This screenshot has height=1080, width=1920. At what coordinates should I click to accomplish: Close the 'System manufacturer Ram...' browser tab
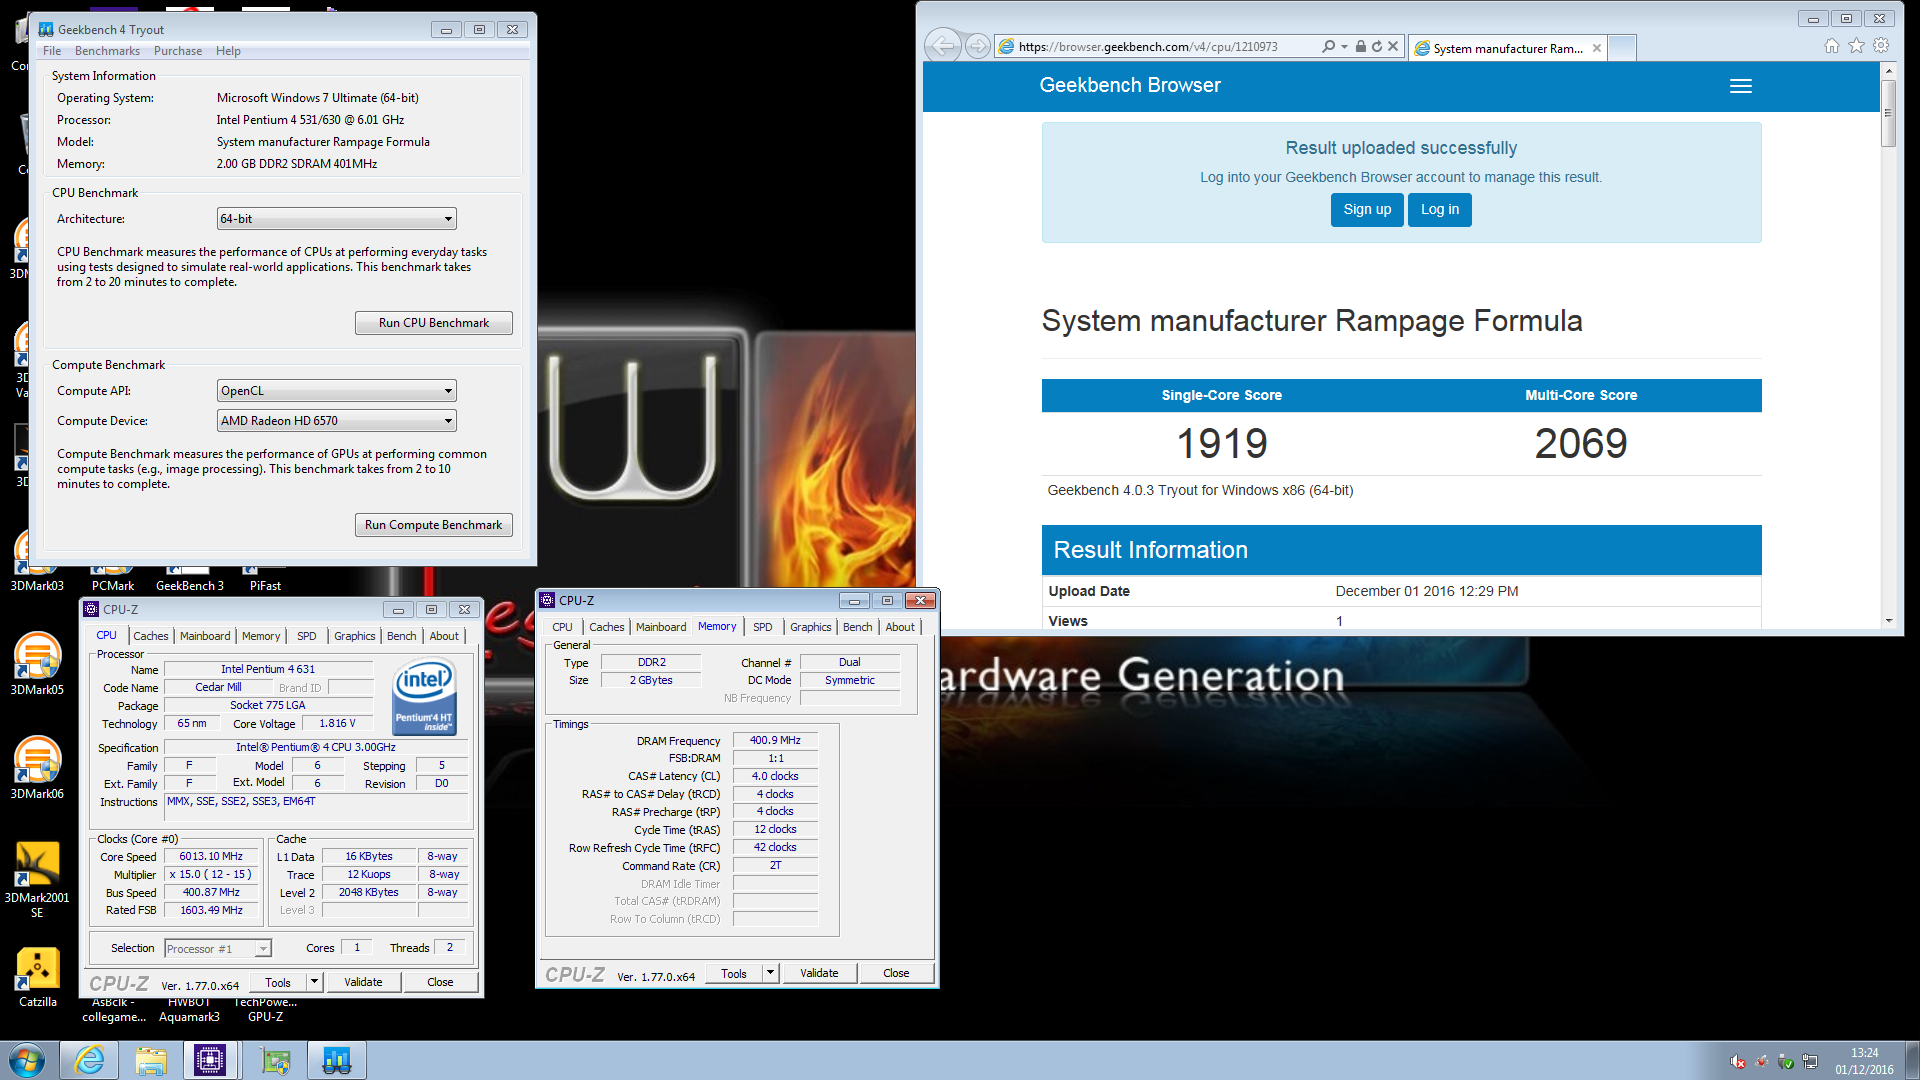(x=1597, y=48)
